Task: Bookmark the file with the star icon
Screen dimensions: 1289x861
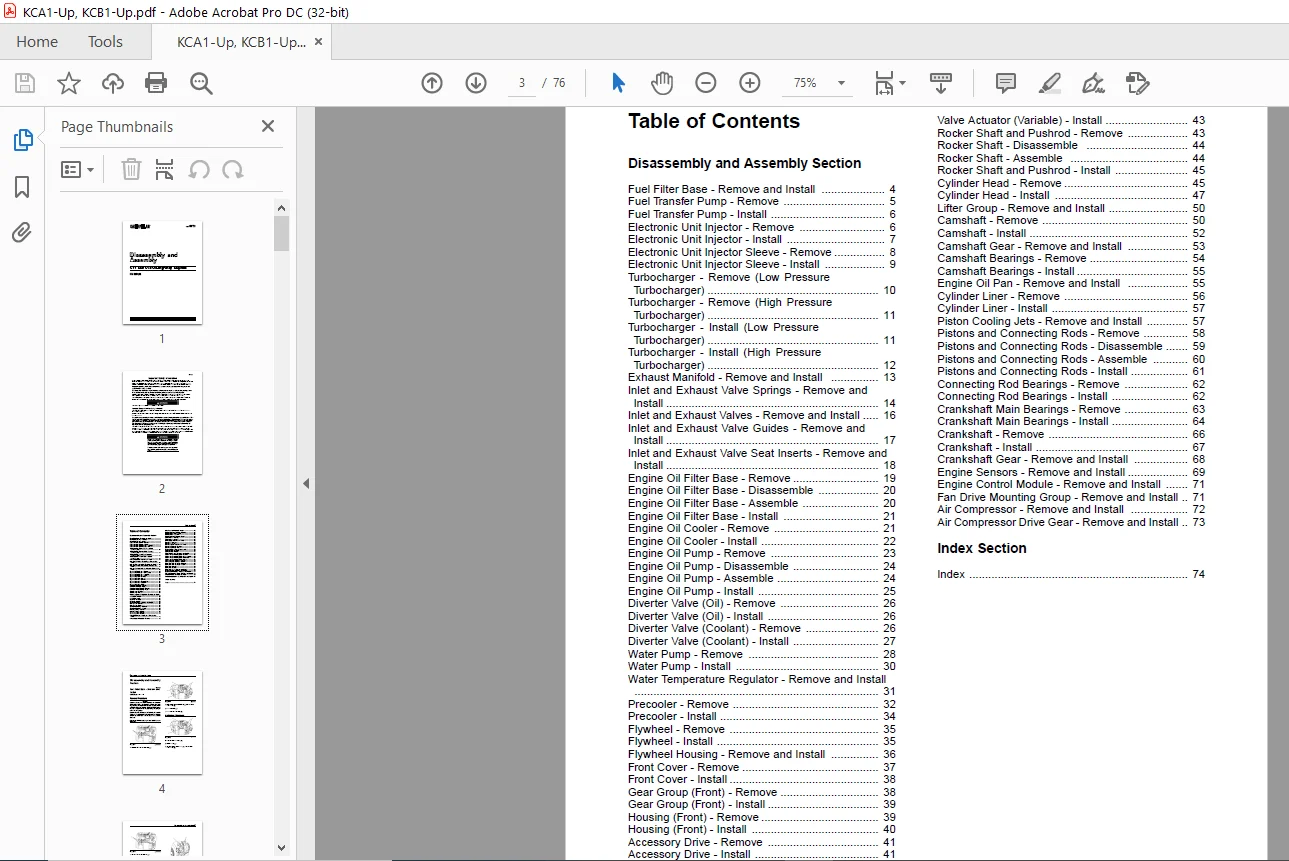Action: 69,83
